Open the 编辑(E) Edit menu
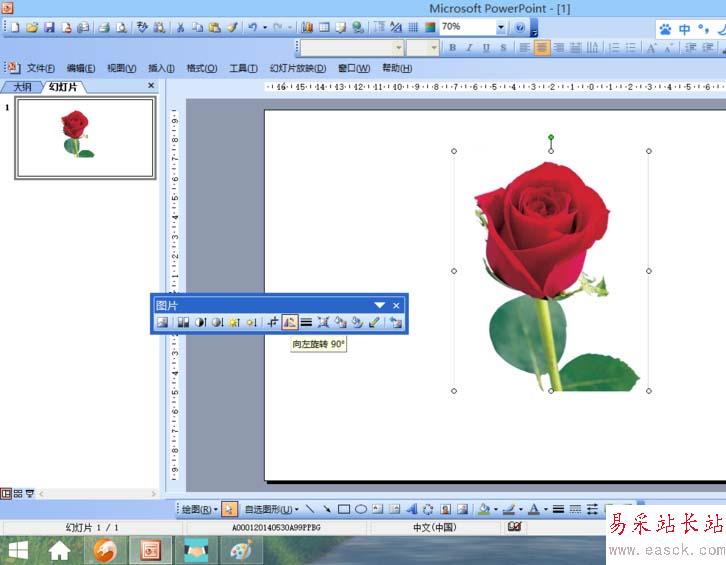The image size is (726, 565). [x=81, y=69]
